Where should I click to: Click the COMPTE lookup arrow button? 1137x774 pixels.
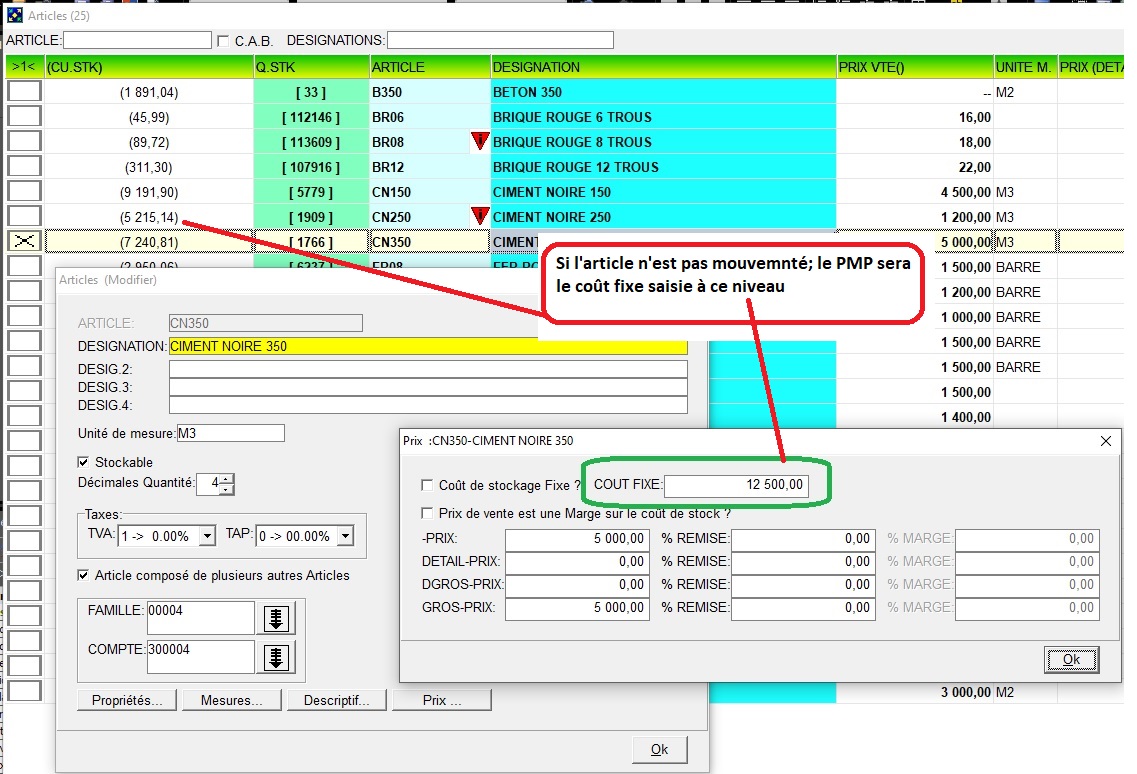point(277,658)
